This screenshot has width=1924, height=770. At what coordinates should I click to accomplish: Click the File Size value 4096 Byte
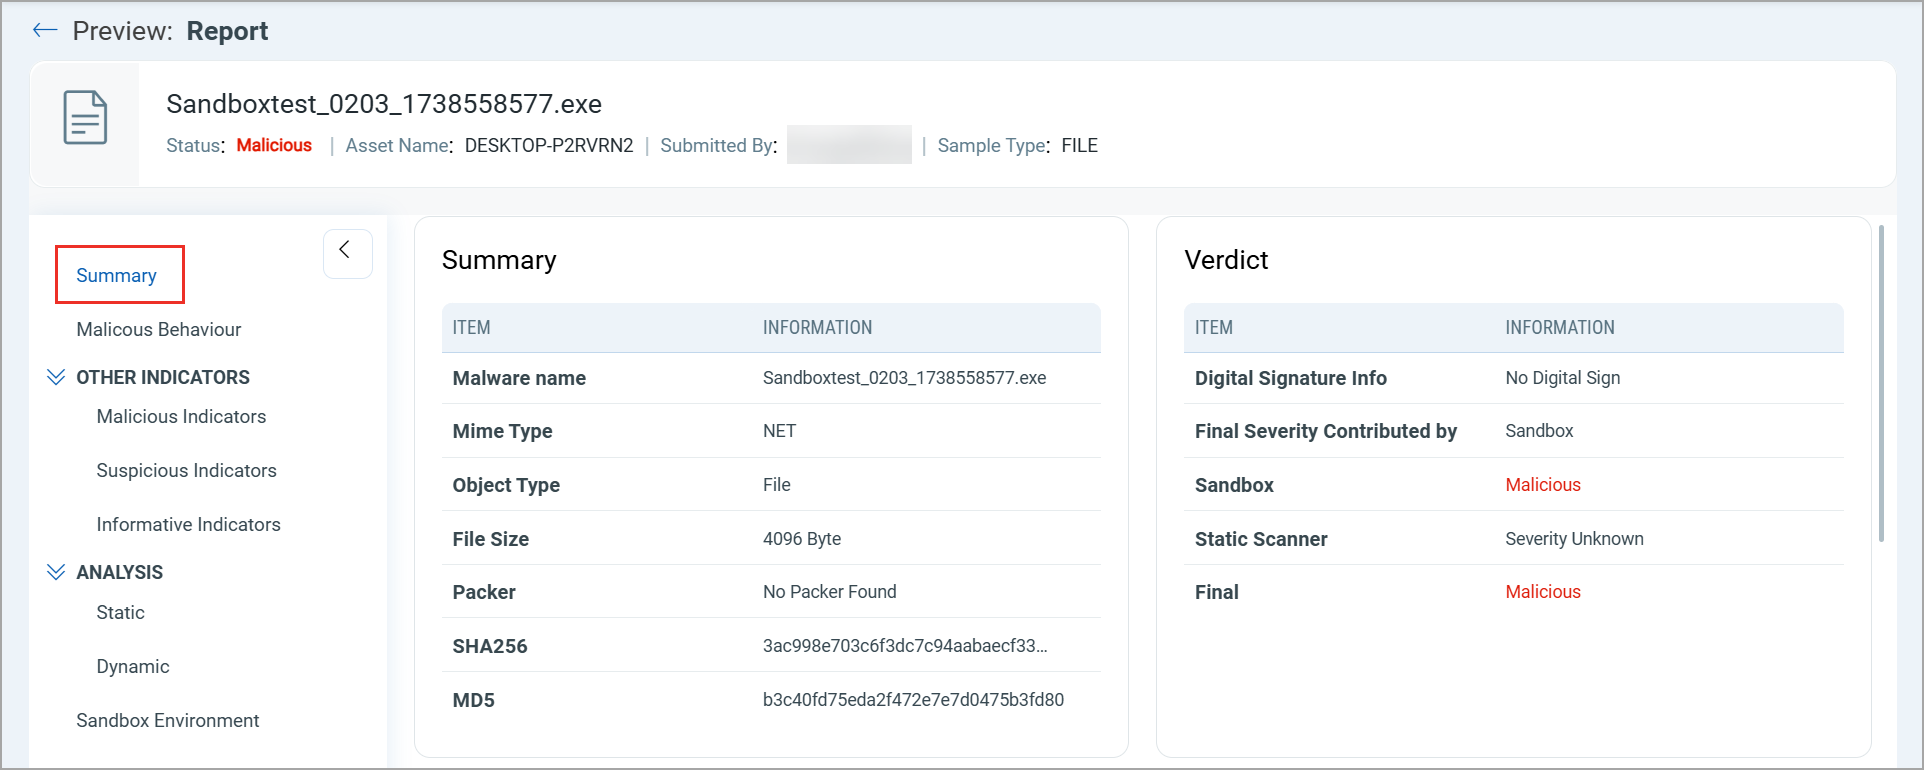[802, 539]
